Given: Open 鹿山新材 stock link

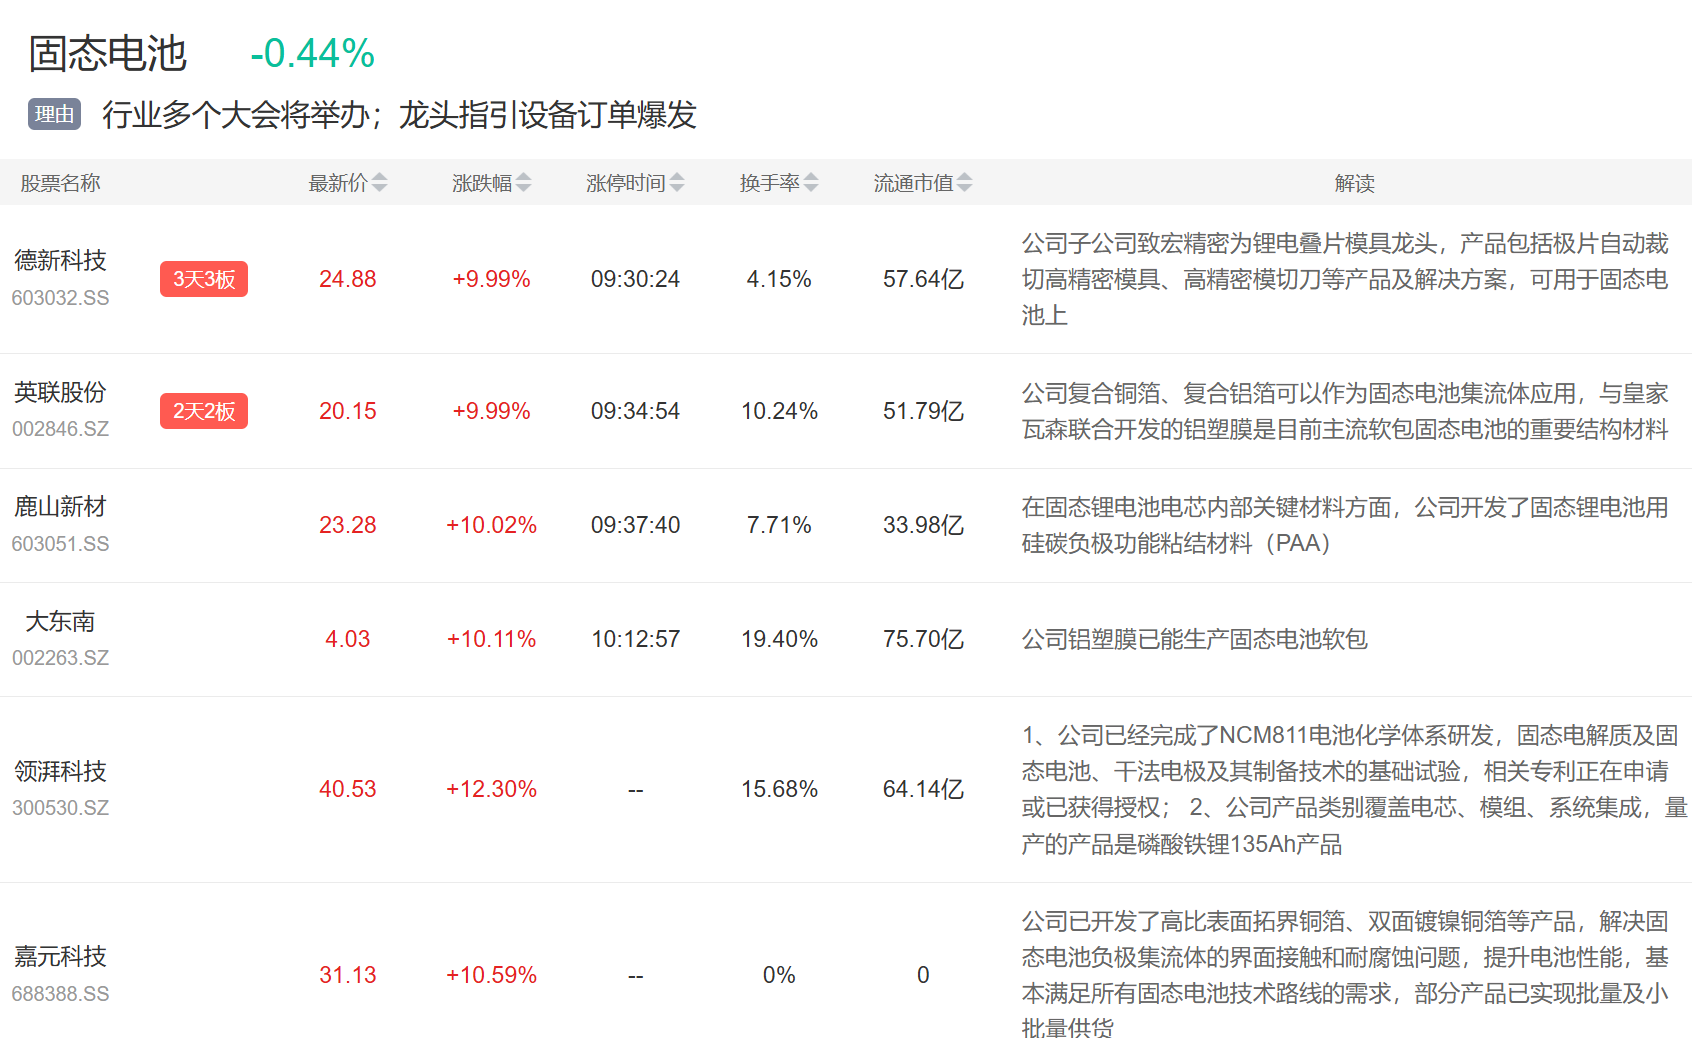Looking at the screenshot, I should [x=60, y=507].
